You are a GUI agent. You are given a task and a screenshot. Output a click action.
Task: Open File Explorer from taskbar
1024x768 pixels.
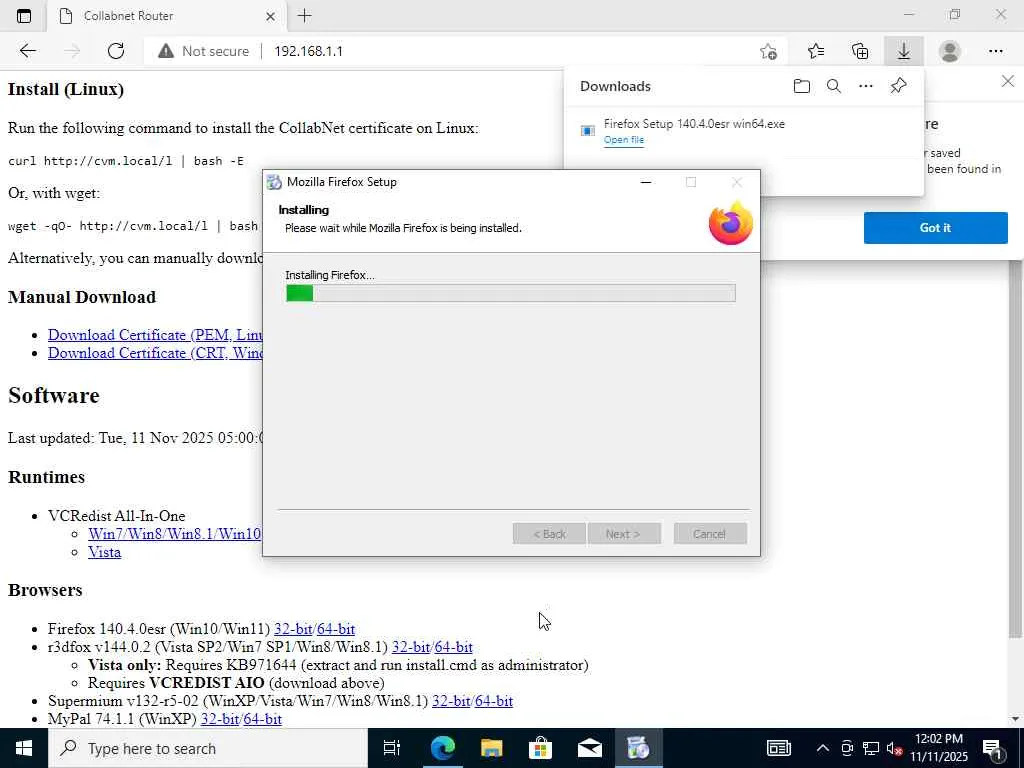tap(491, 748)
